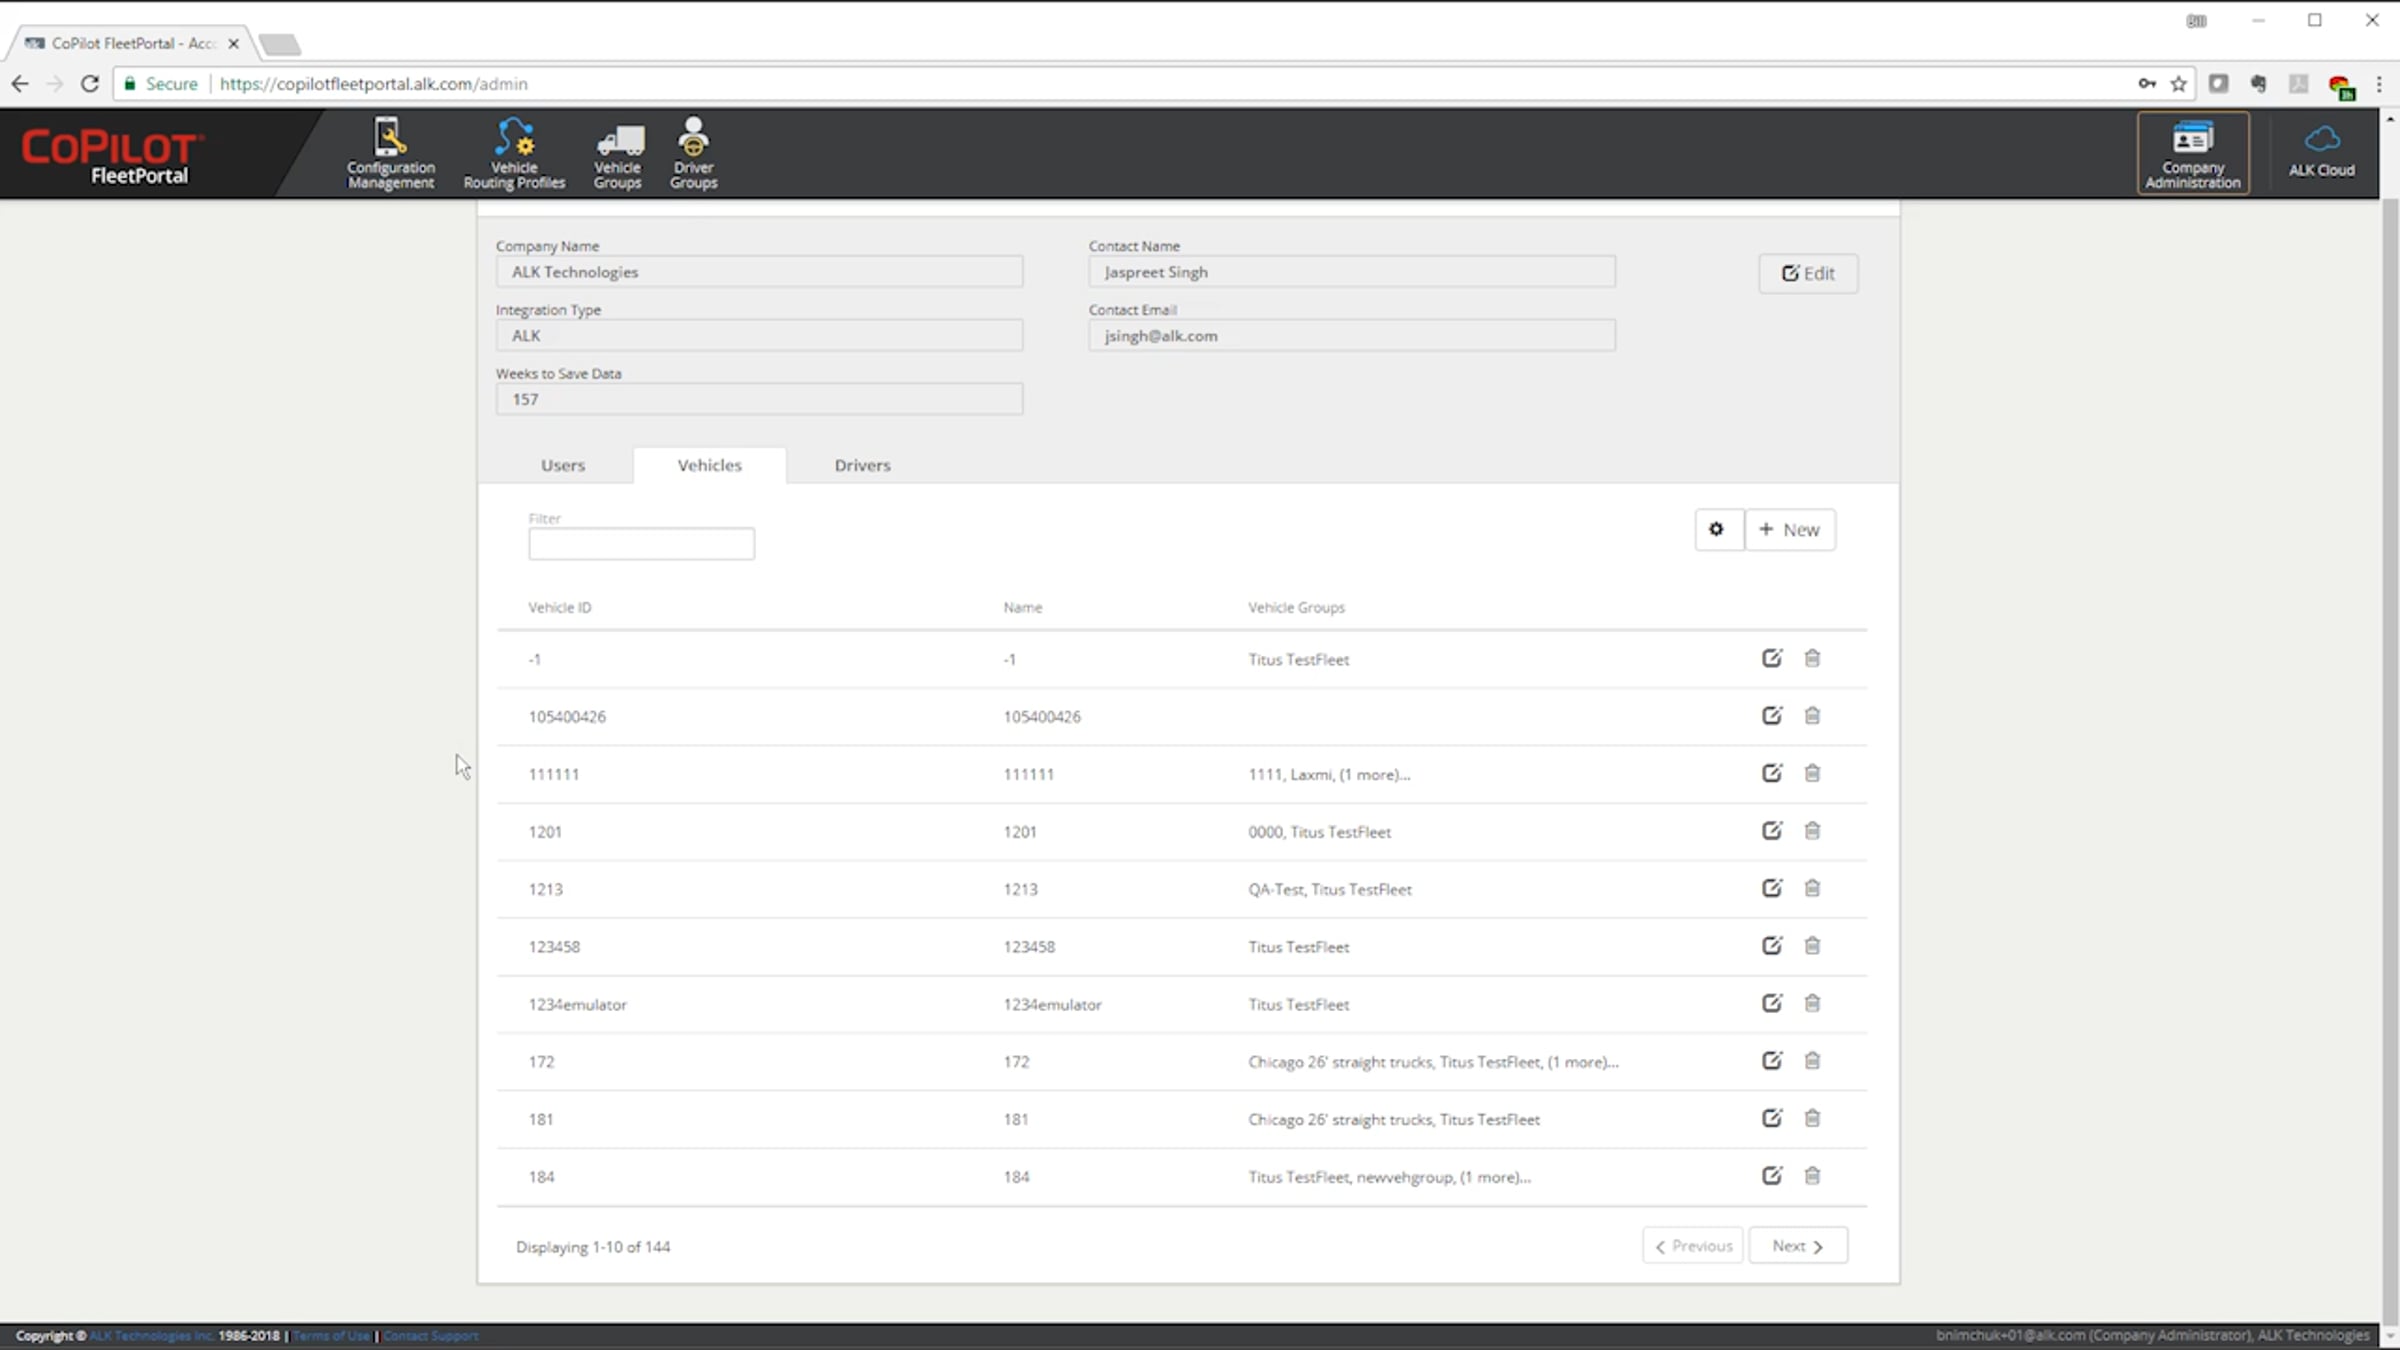Bookmark this page using the star icon
Image resolution: width=2400 pixels, height=1350 pixels.
2179,84
